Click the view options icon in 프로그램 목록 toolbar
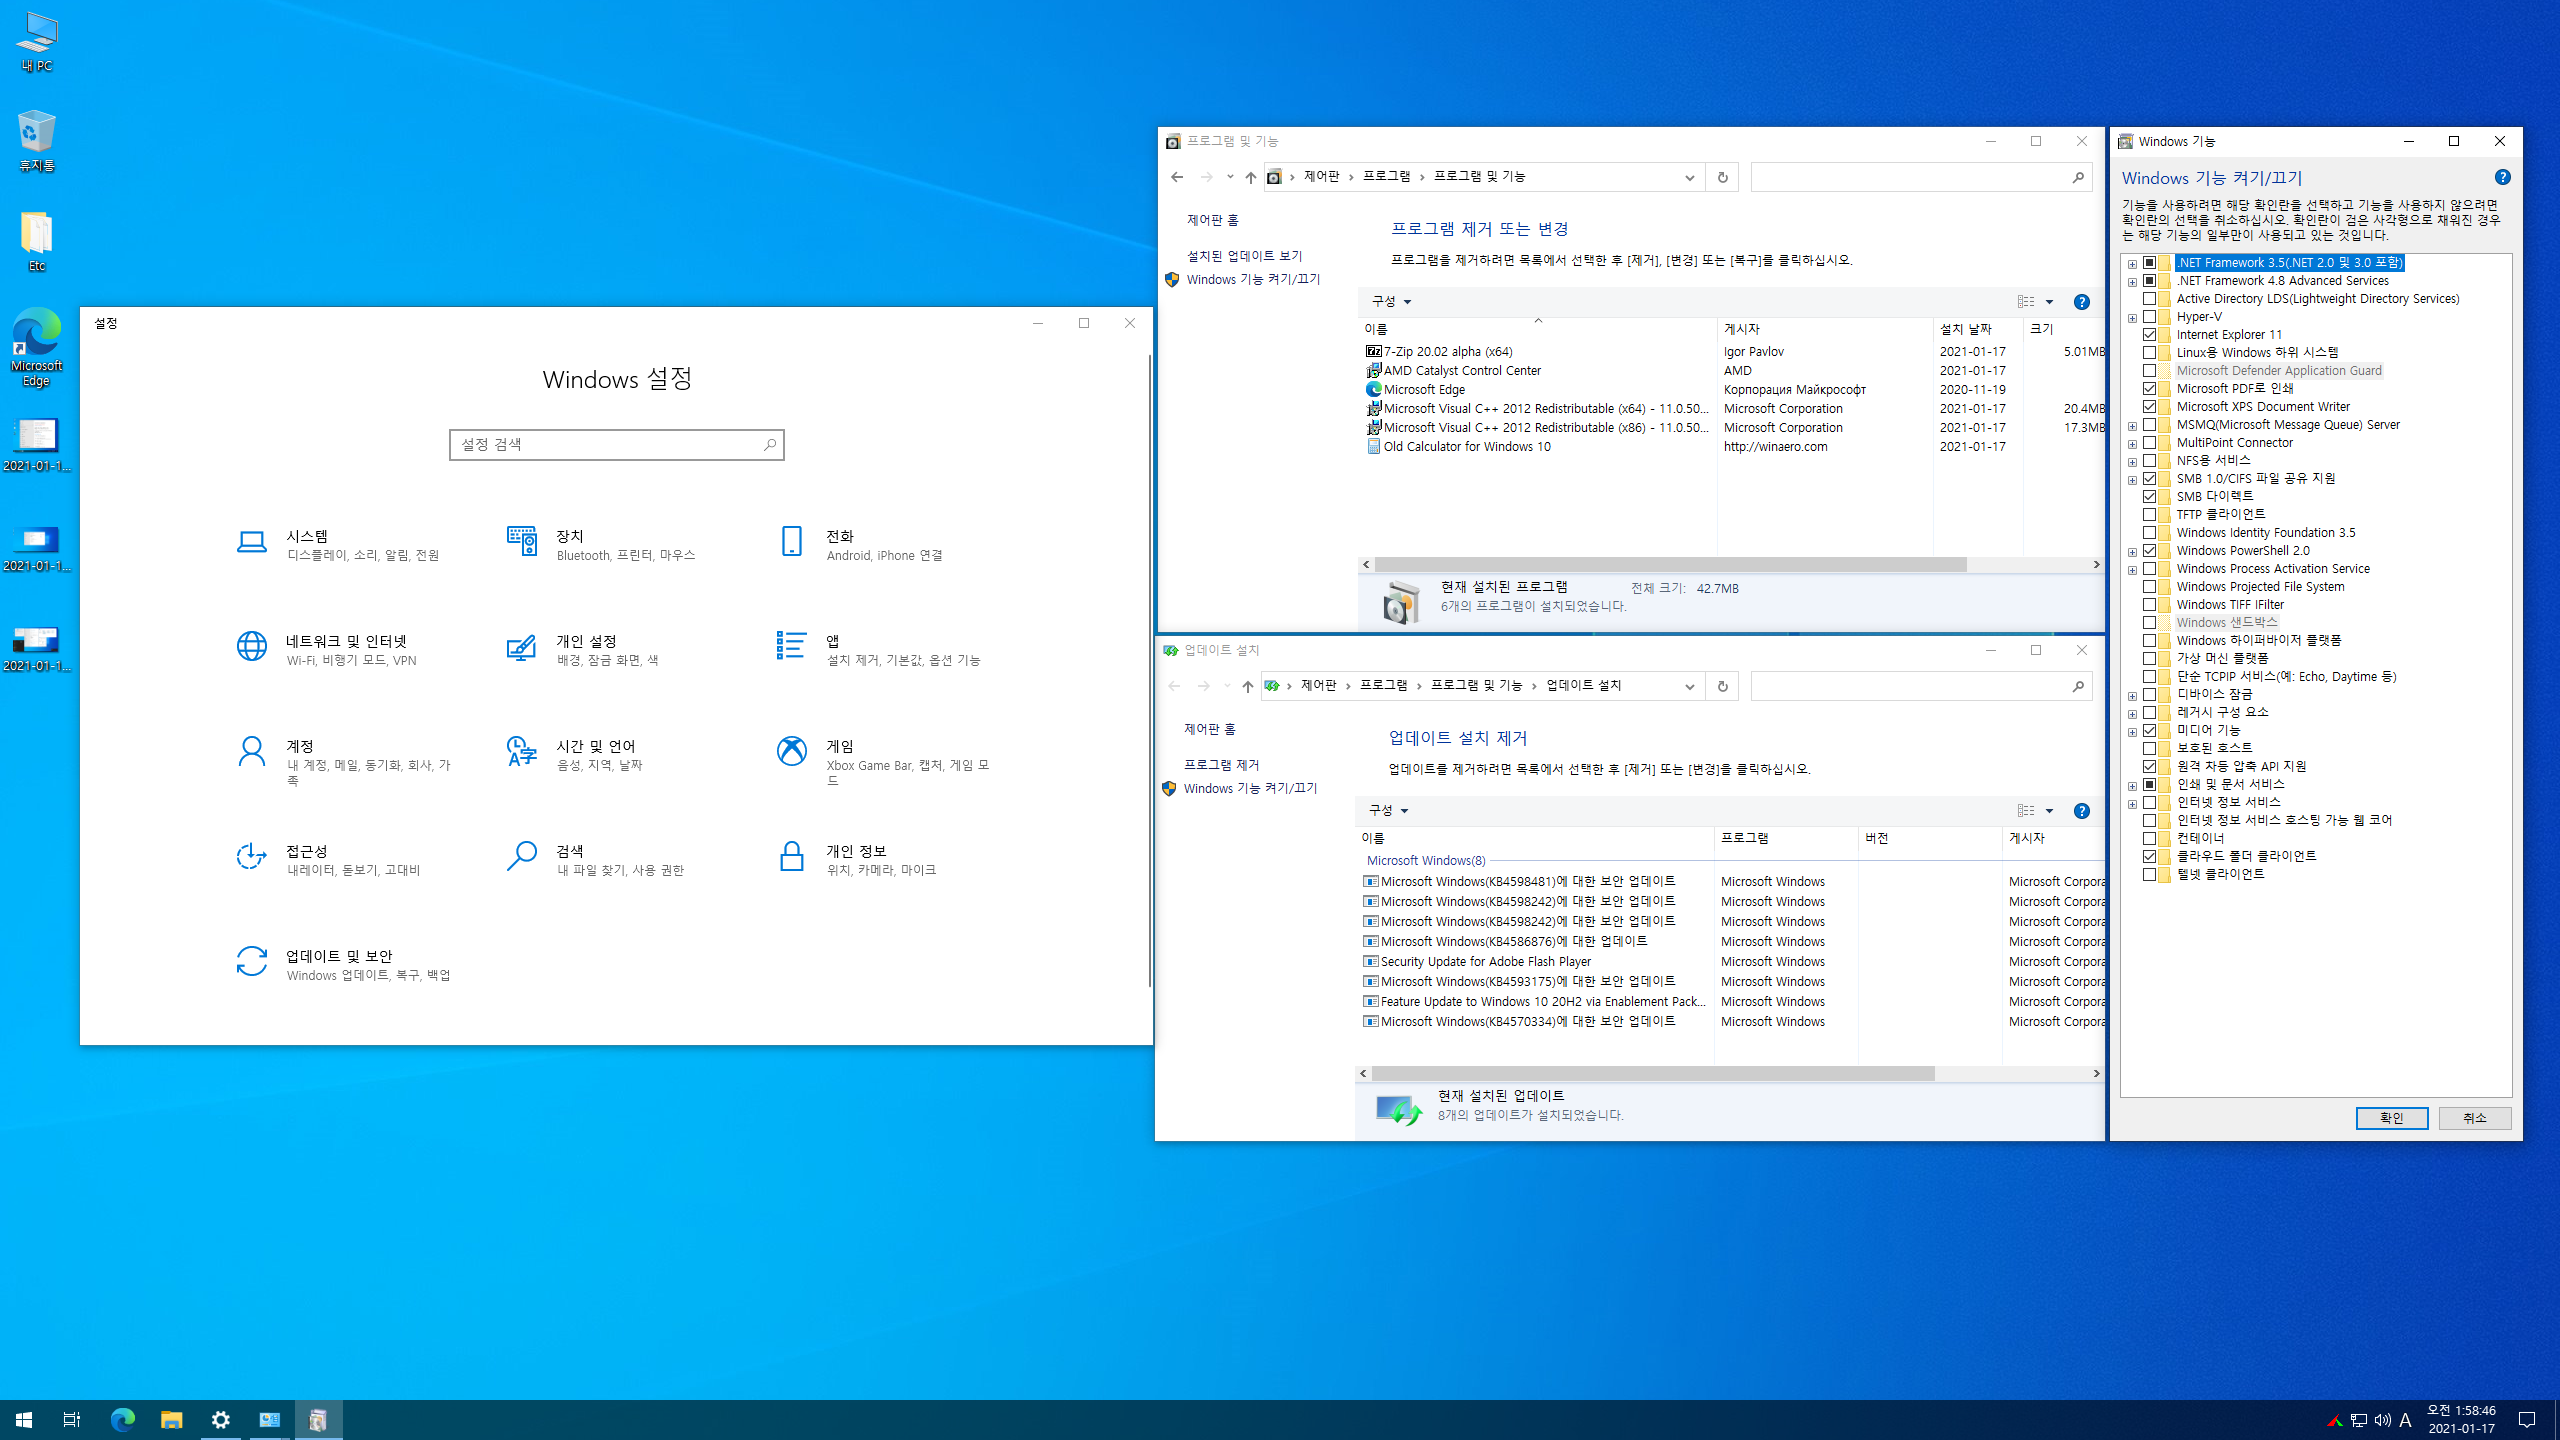2560x1440 pixels. tap(2025, 302)
